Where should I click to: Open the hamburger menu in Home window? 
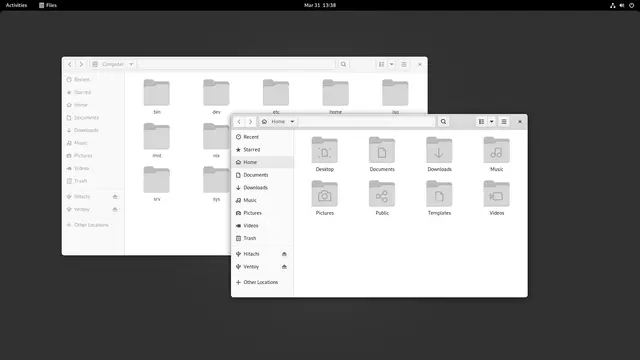tap(504, 122)
